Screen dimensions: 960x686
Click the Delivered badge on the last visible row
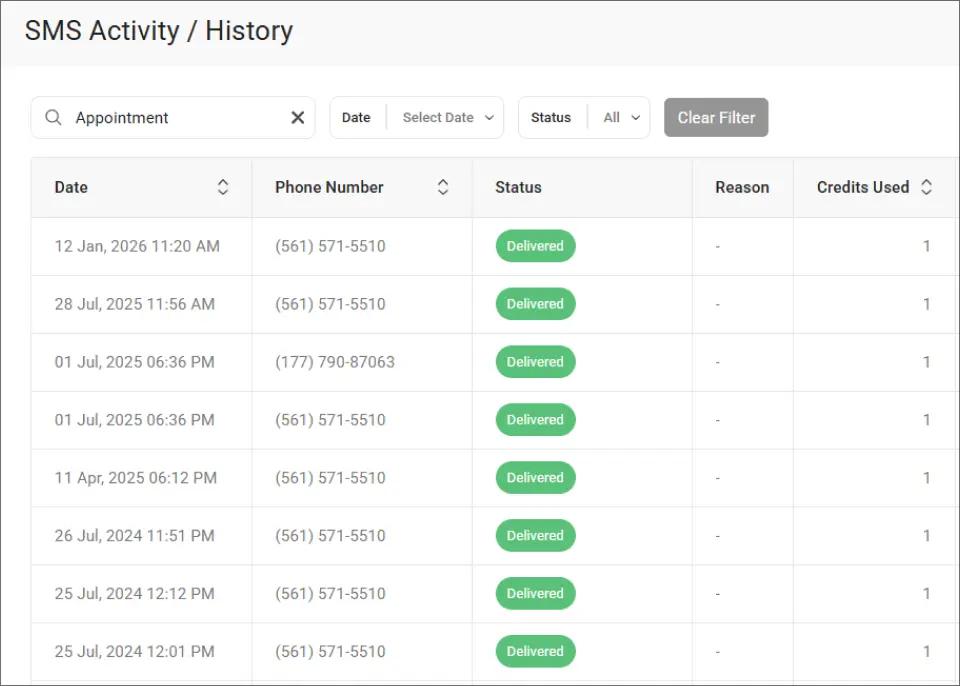coord(535,651)
